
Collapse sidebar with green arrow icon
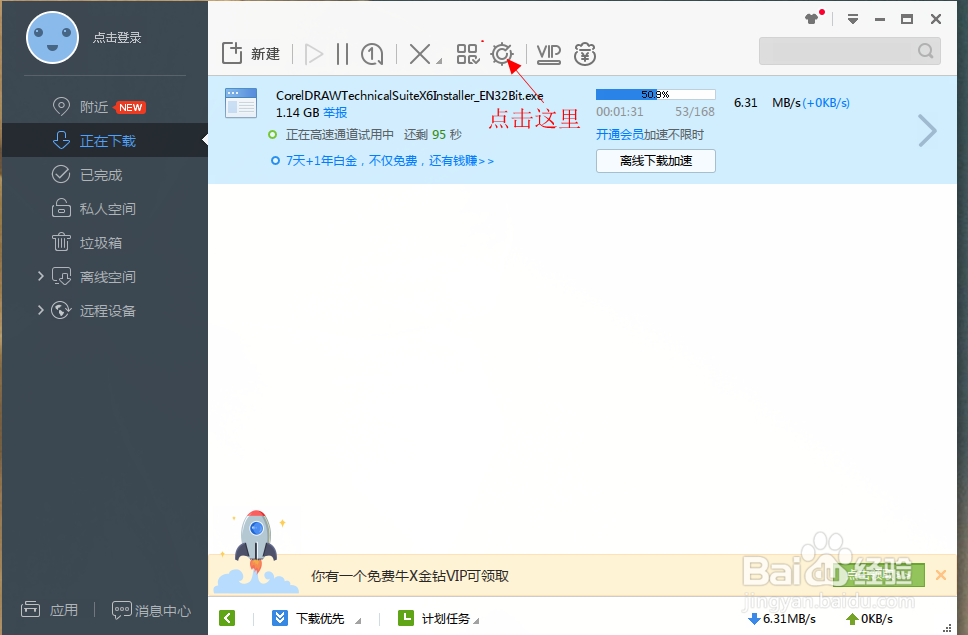[227, 618]
